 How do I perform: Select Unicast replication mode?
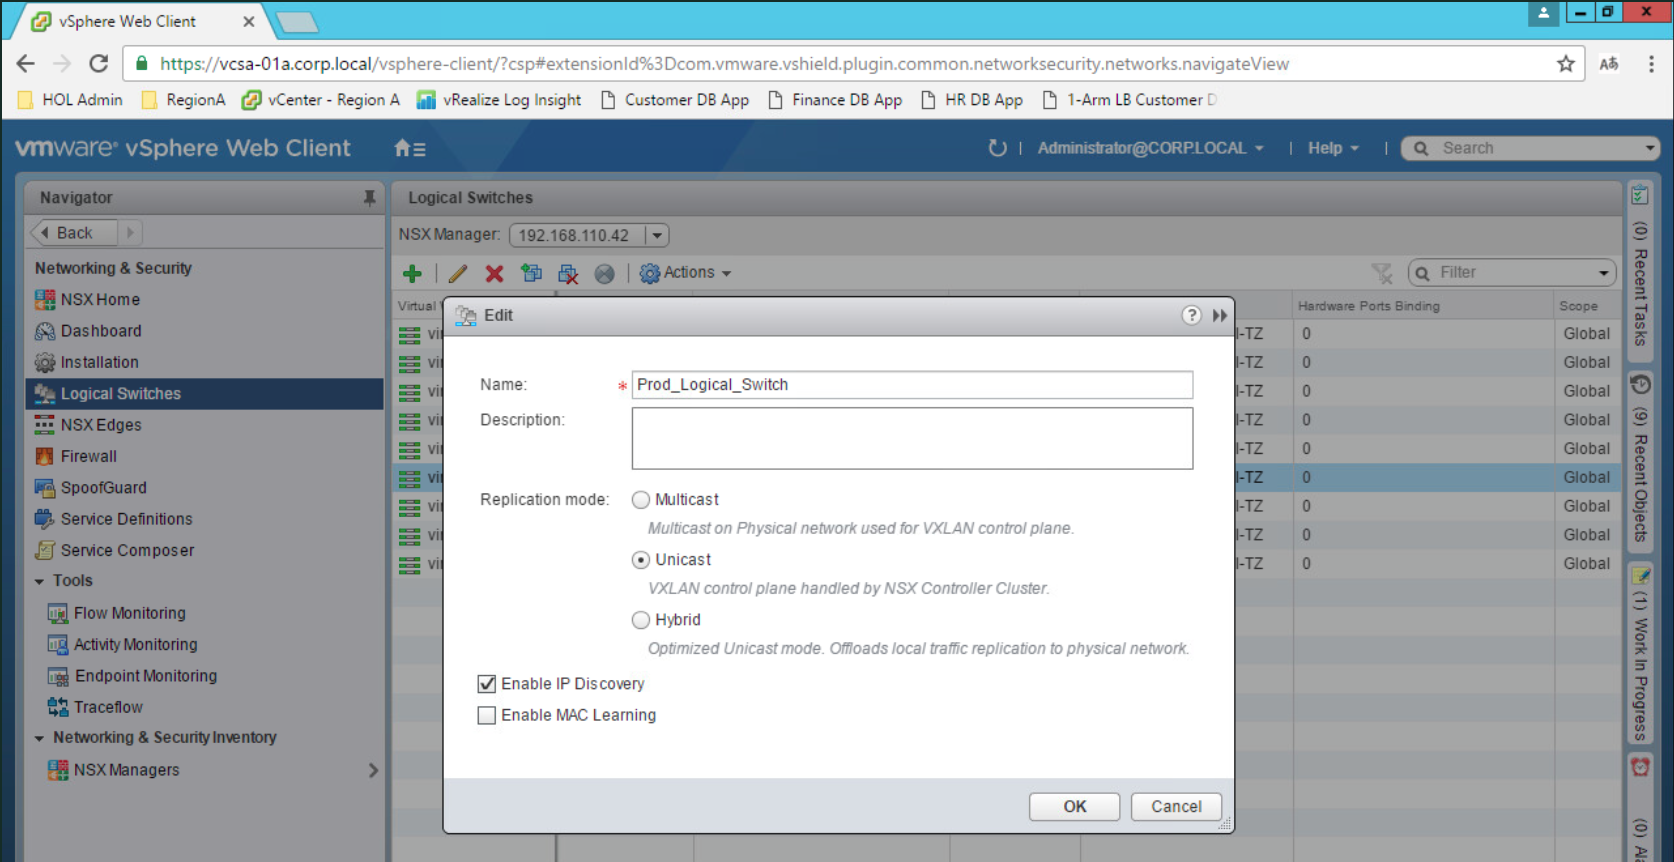[x=641, y=560]
